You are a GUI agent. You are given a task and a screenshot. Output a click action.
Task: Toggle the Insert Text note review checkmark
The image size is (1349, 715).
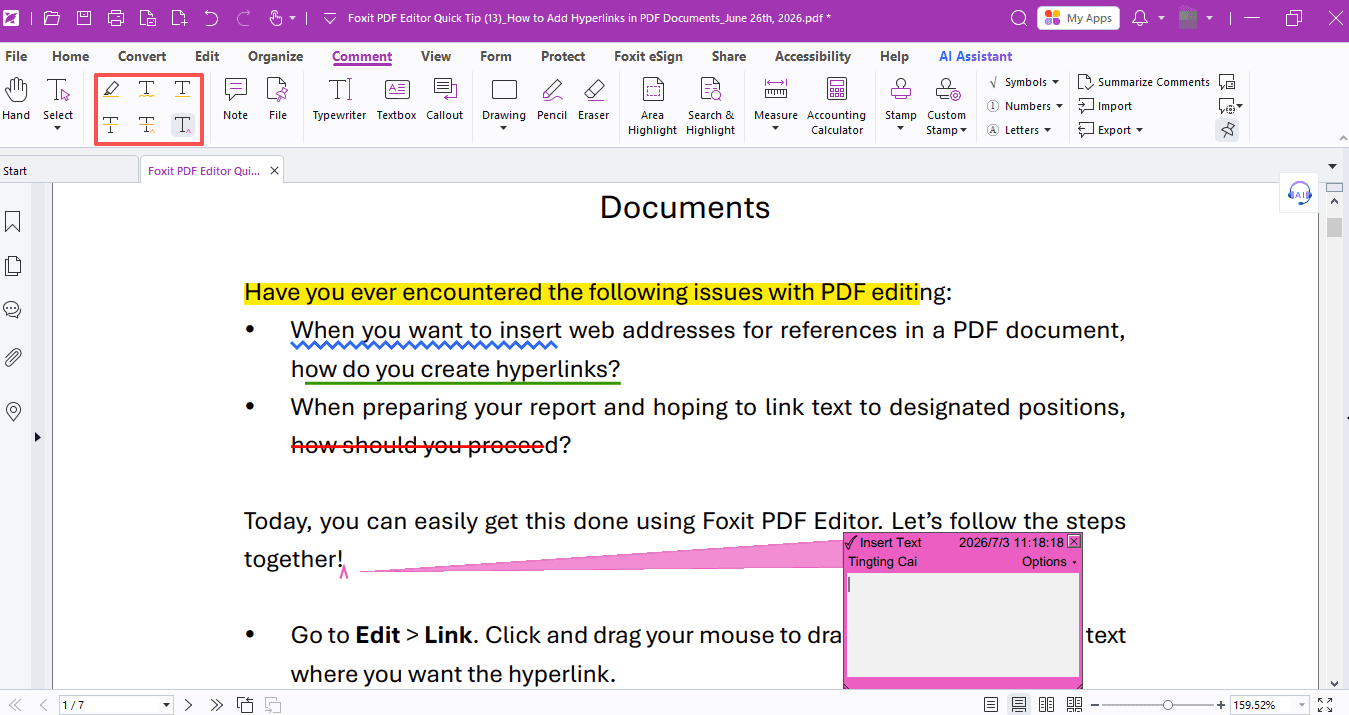coord(851,543)
